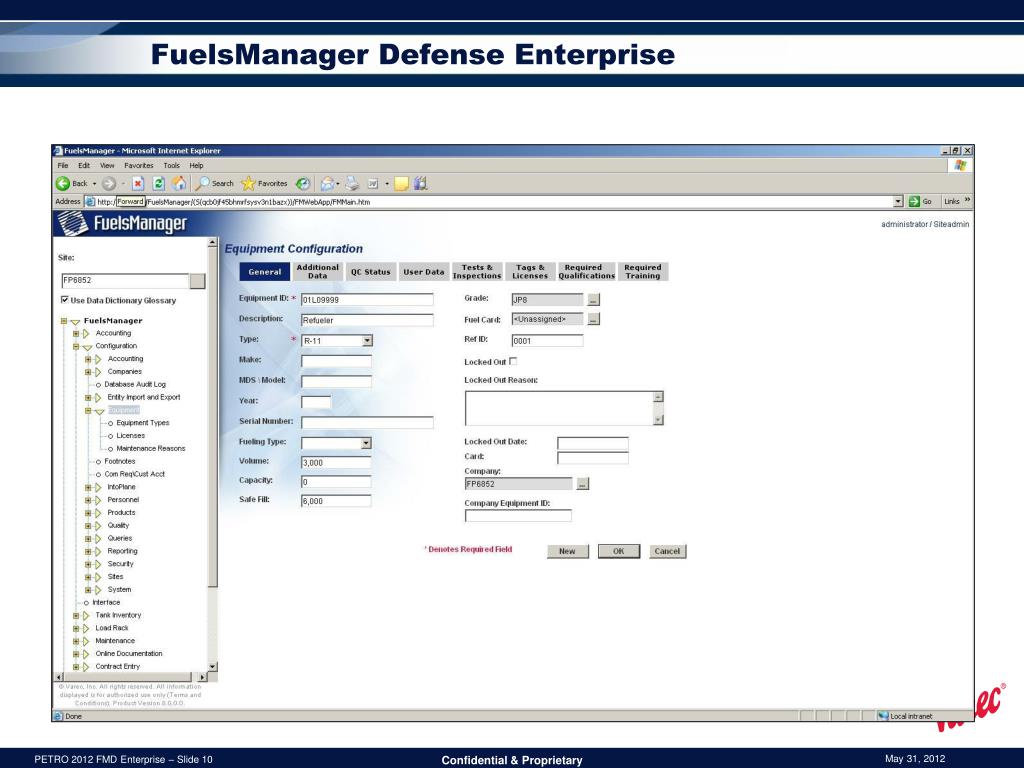Open the File menu
This screenshot has height=768, width=1024.
[x=63, y=165]
